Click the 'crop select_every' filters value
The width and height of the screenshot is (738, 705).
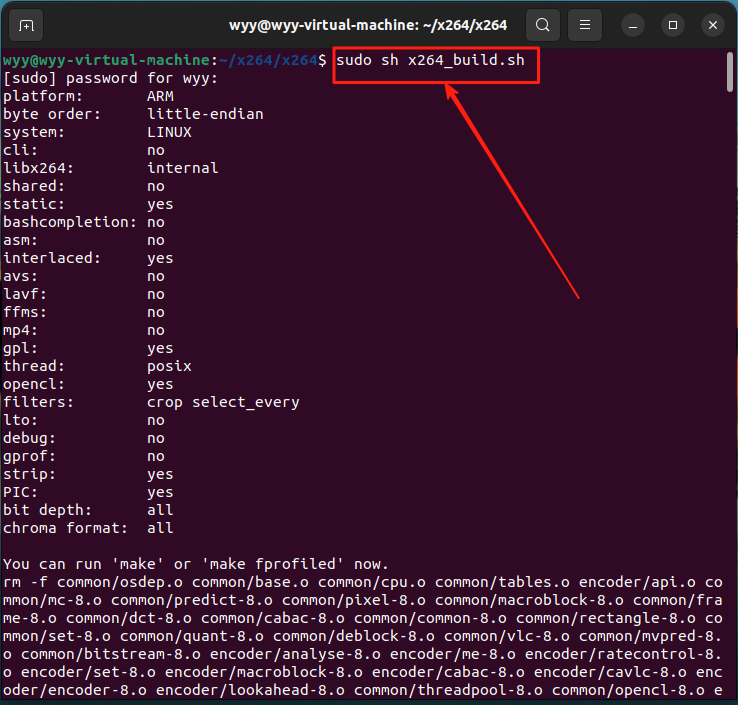coord(223,402)
